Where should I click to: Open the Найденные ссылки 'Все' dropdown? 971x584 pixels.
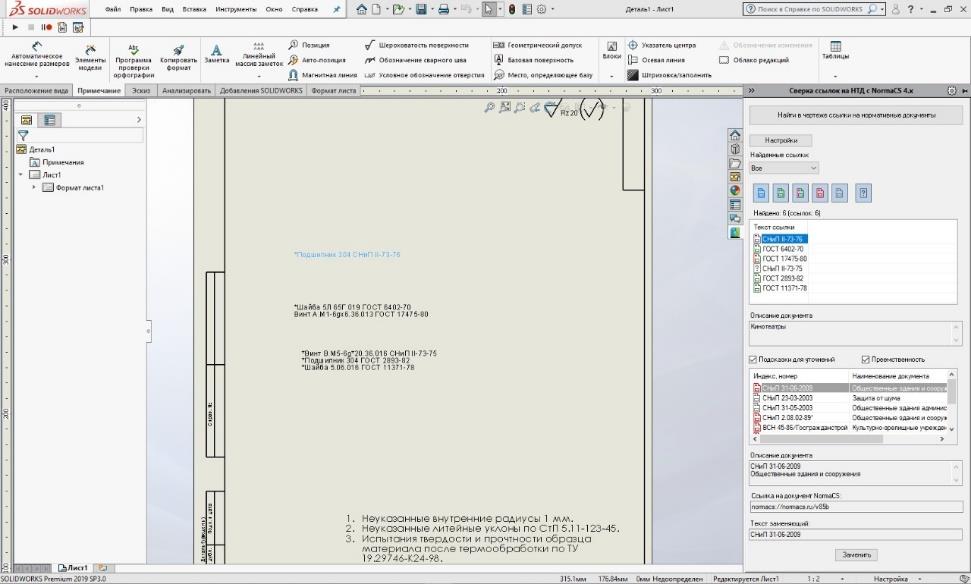point(784,168)
